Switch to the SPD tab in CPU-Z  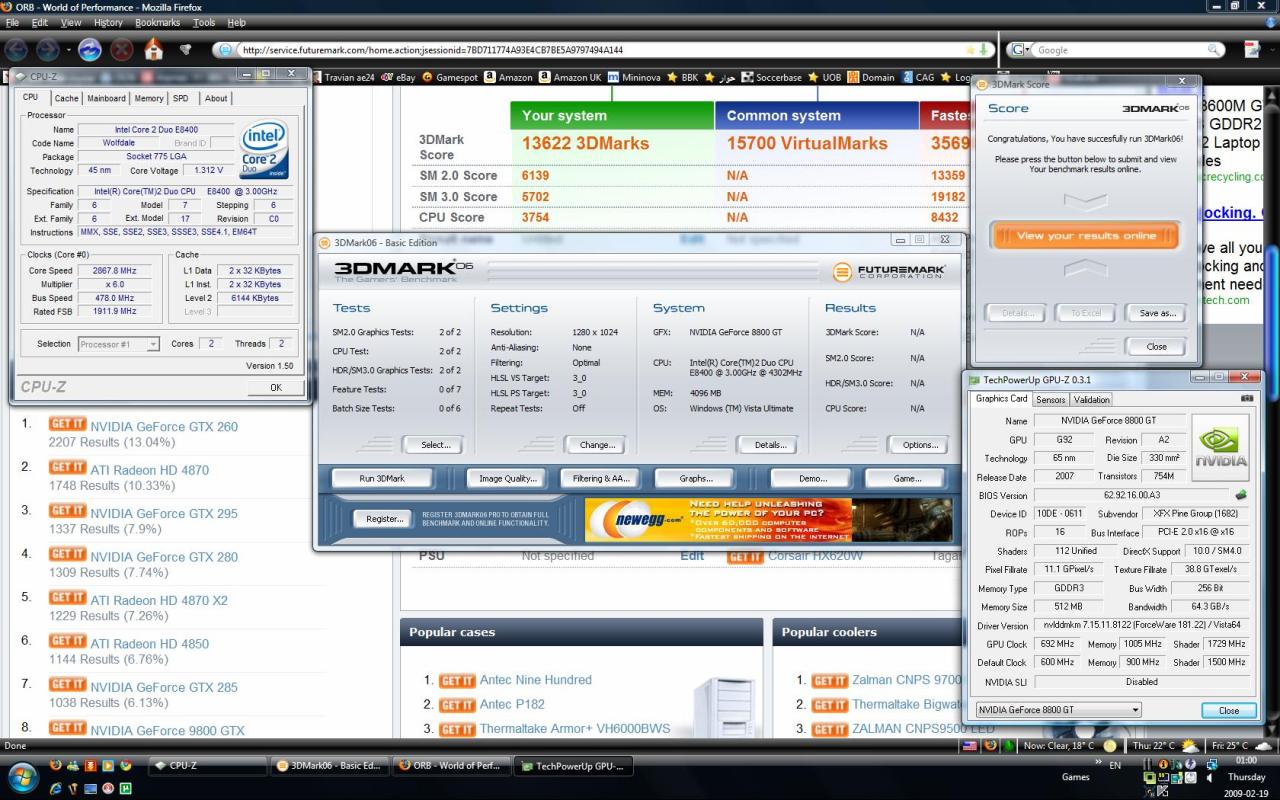tap(181, 98)
